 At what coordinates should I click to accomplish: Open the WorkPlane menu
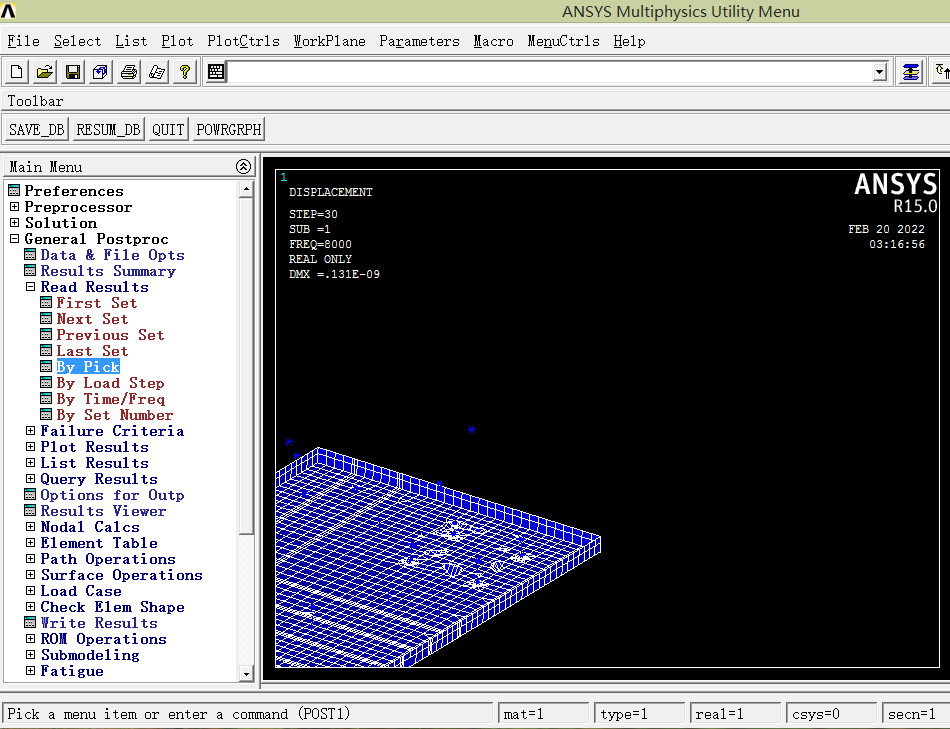330,41
